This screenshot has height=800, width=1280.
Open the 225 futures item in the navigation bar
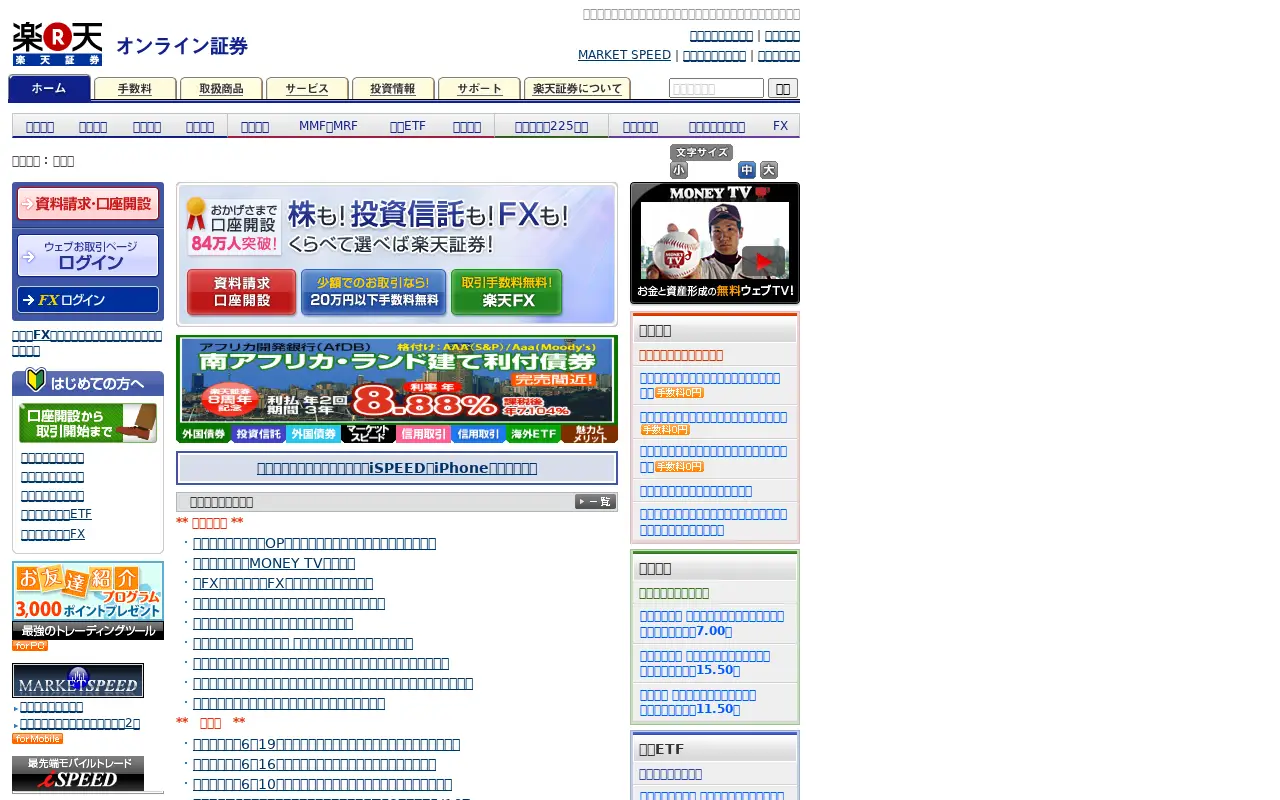(551, 126)
